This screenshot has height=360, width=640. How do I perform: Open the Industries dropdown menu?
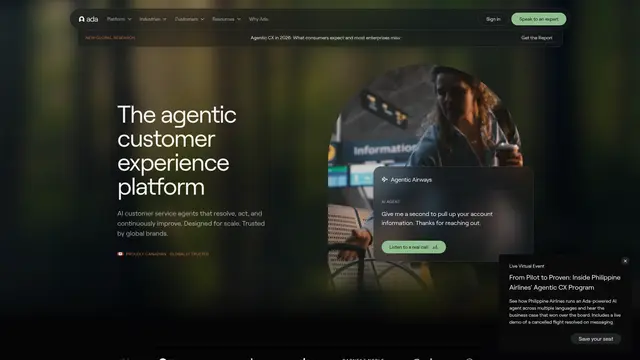point(153,19)
